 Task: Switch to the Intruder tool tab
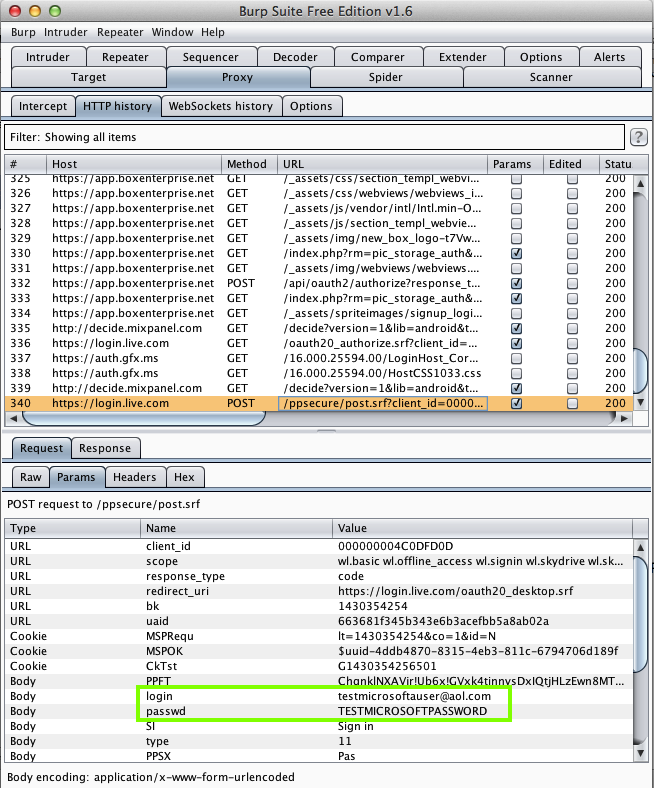click(48, 57)
